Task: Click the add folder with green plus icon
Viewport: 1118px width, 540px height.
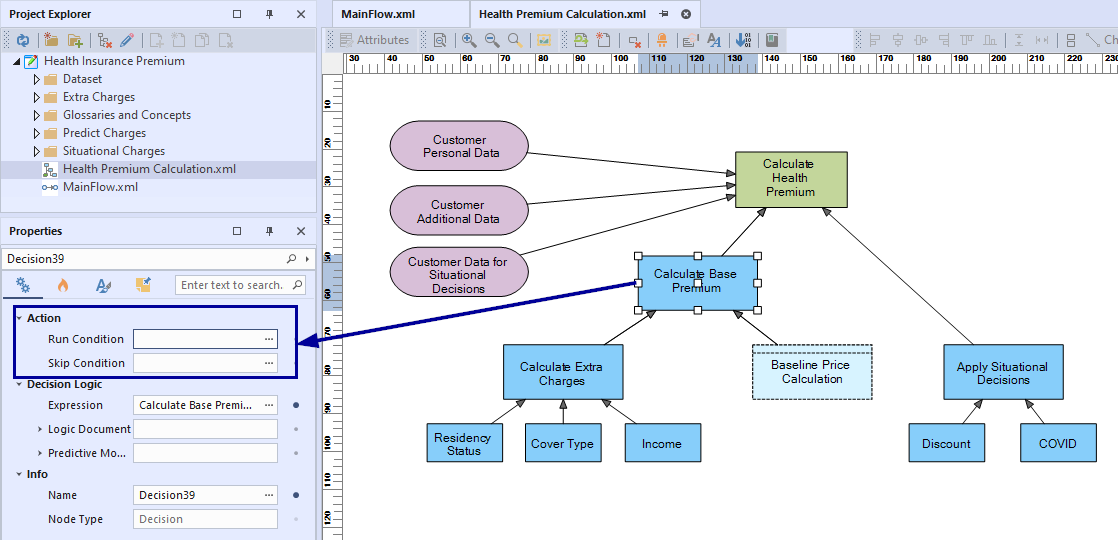Action: coord(74,40)
